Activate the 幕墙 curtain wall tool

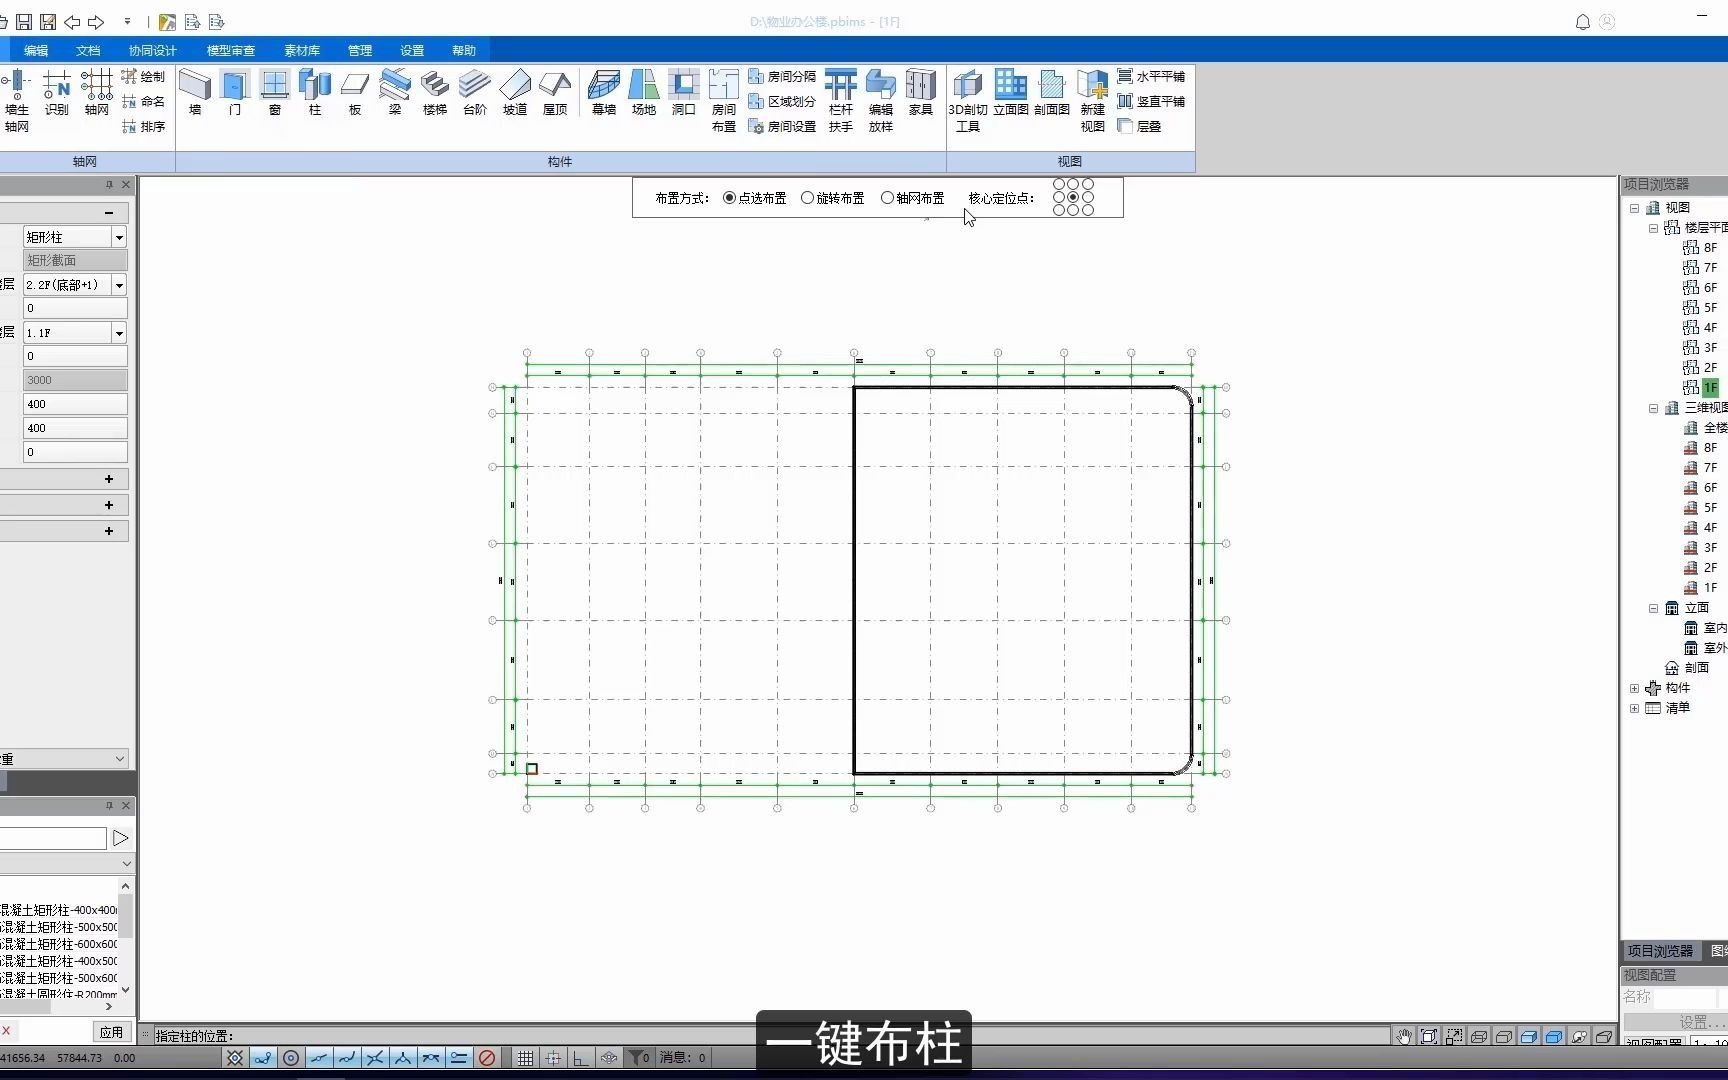(x=603, y=95)
